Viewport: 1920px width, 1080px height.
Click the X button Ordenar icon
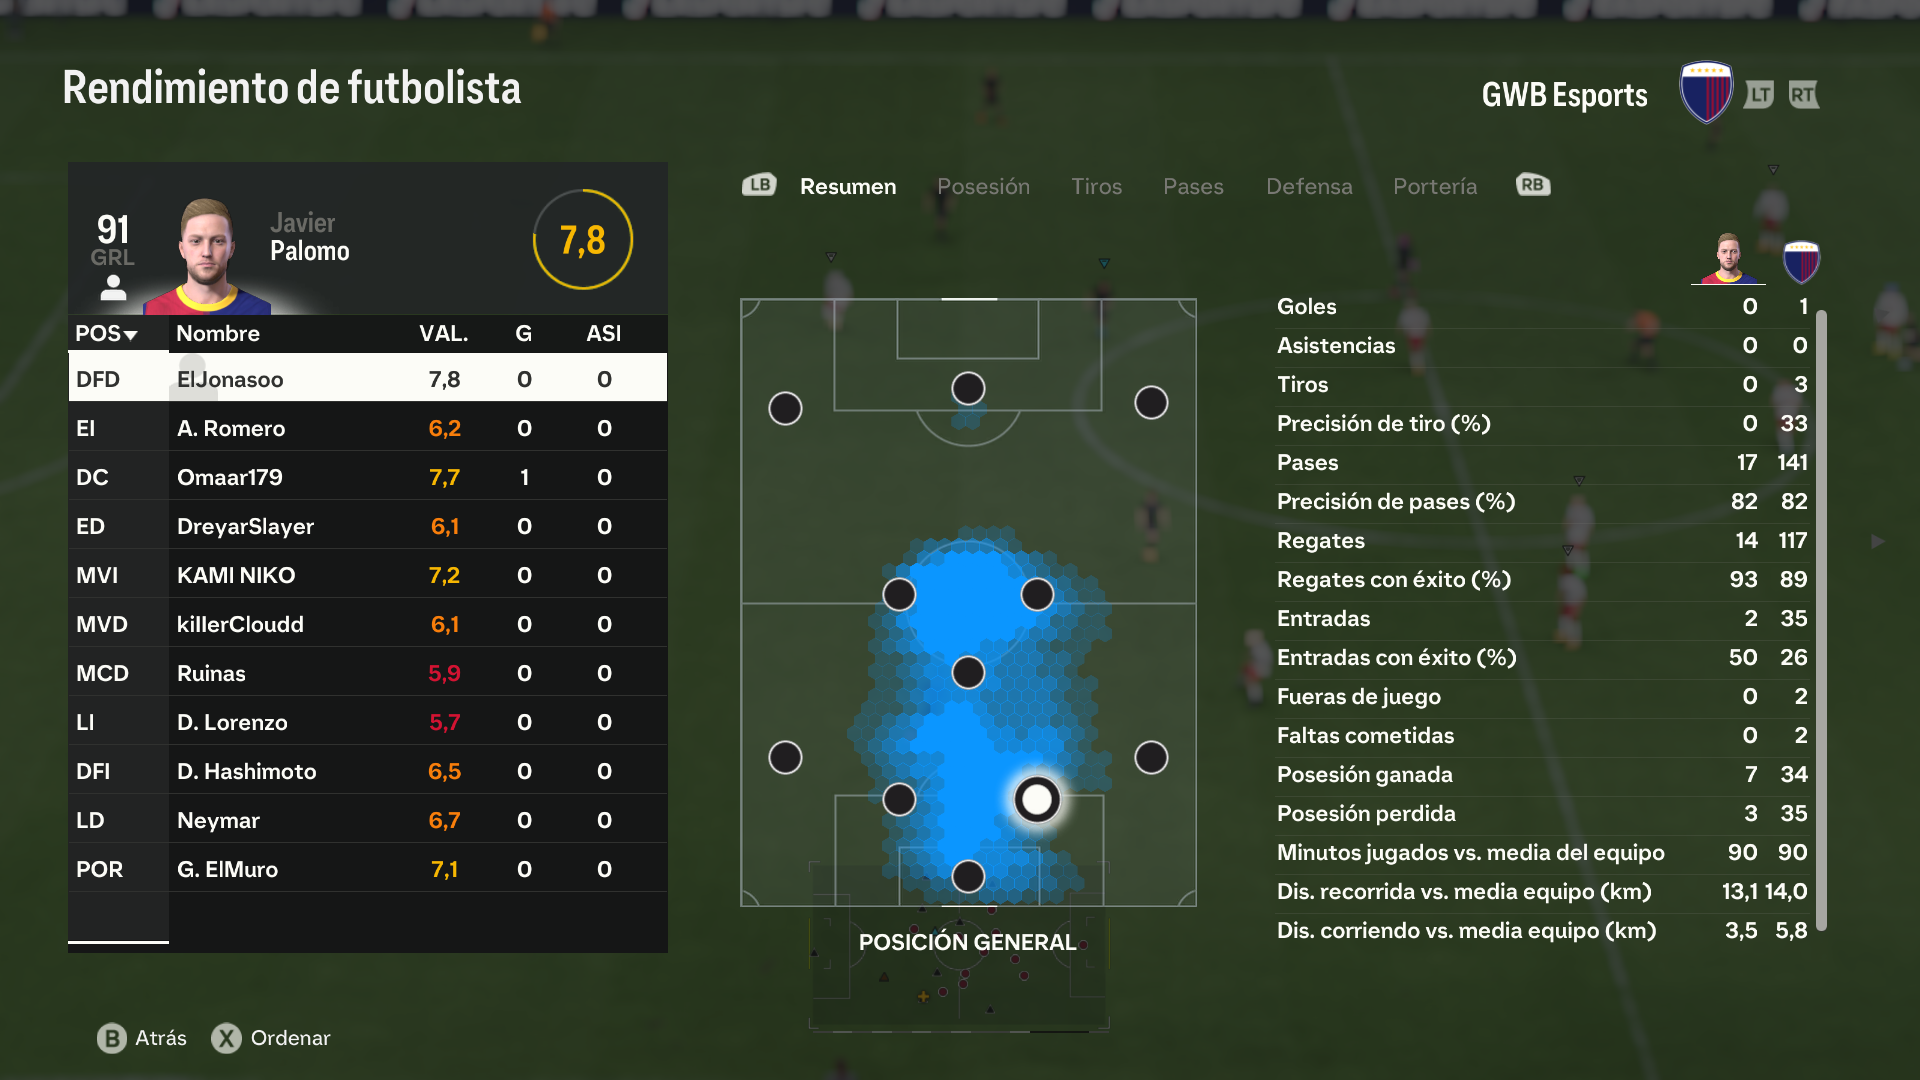coord(227,1038)
